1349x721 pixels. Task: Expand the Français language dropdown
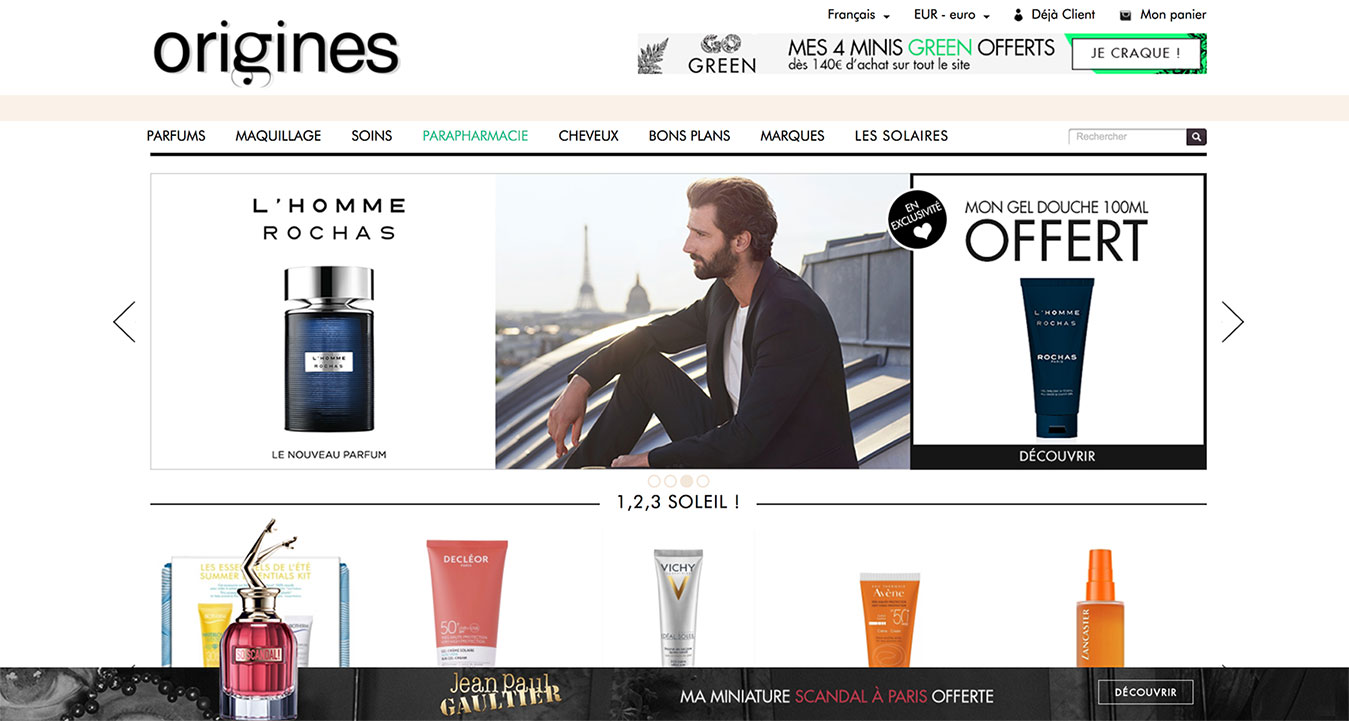(x=858, y=15)
